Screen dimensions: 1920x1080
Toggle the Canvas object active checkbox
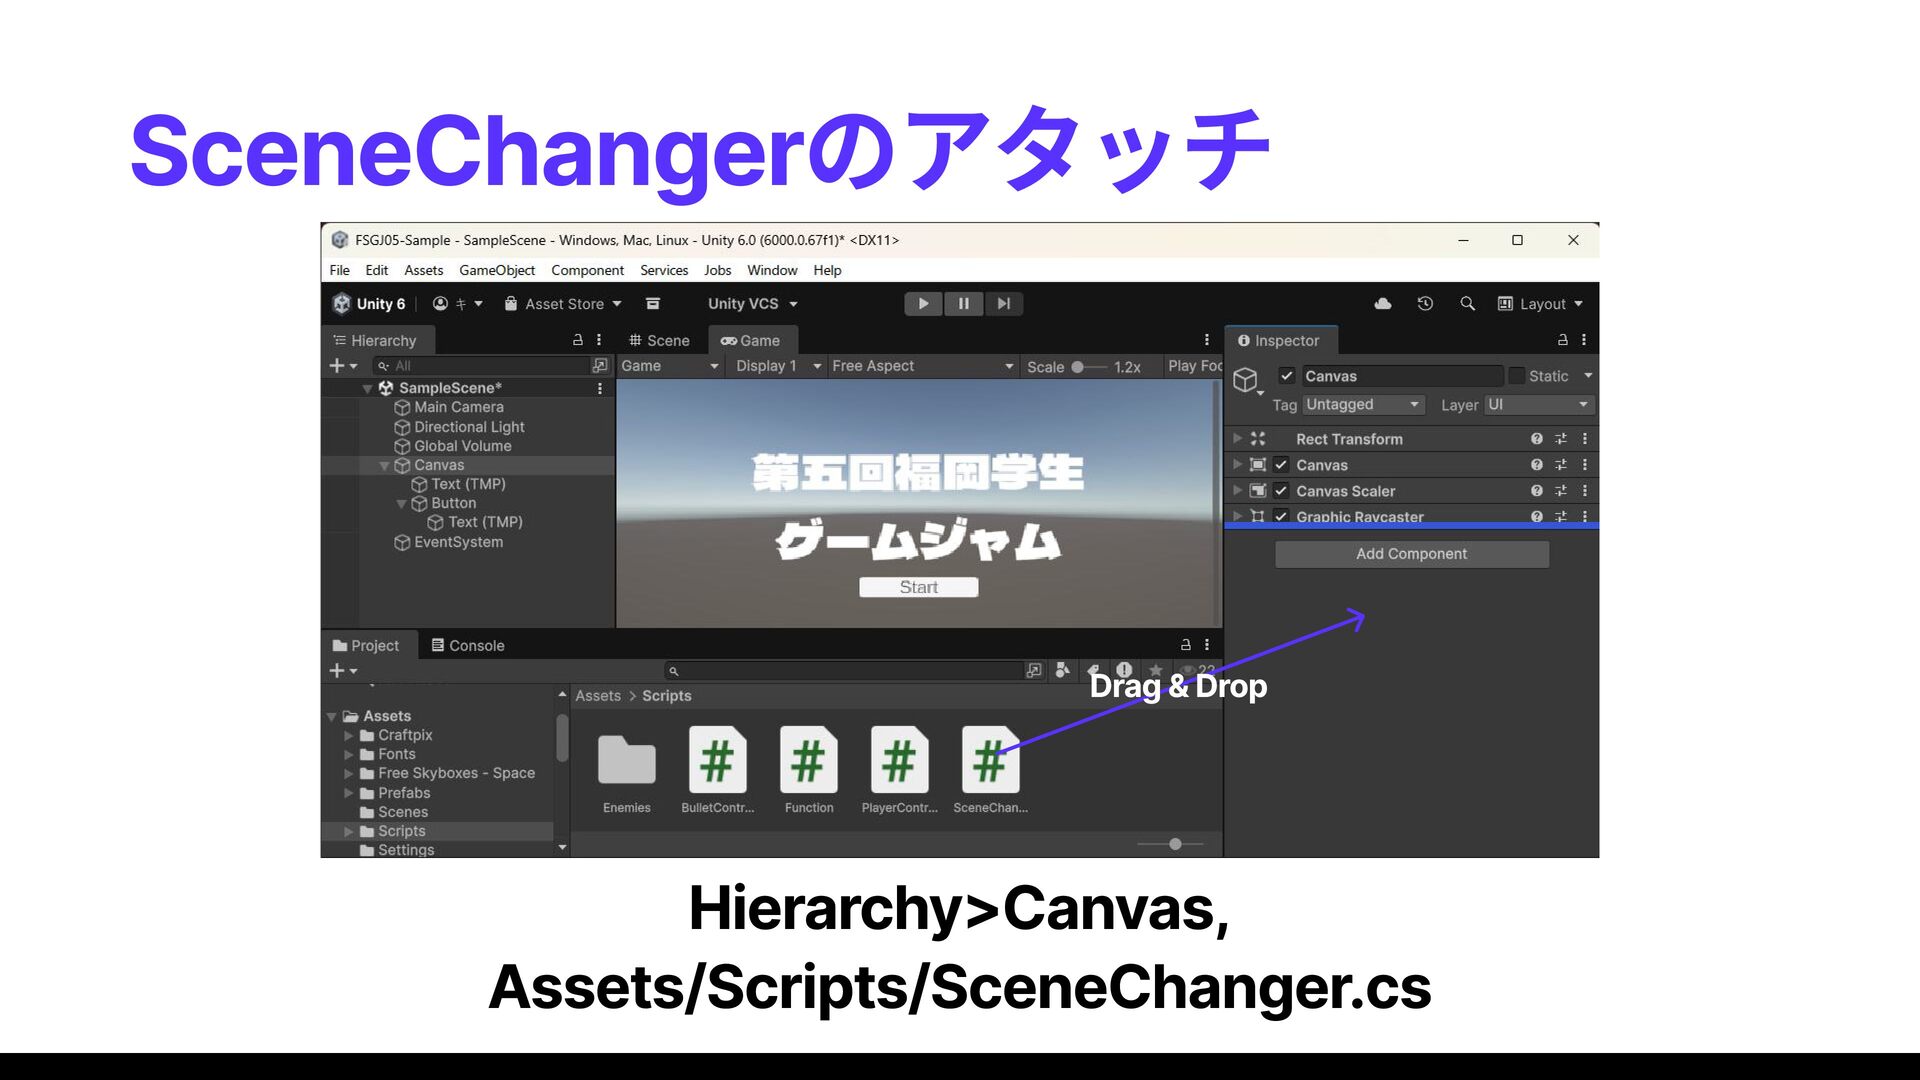point(1287,376)
